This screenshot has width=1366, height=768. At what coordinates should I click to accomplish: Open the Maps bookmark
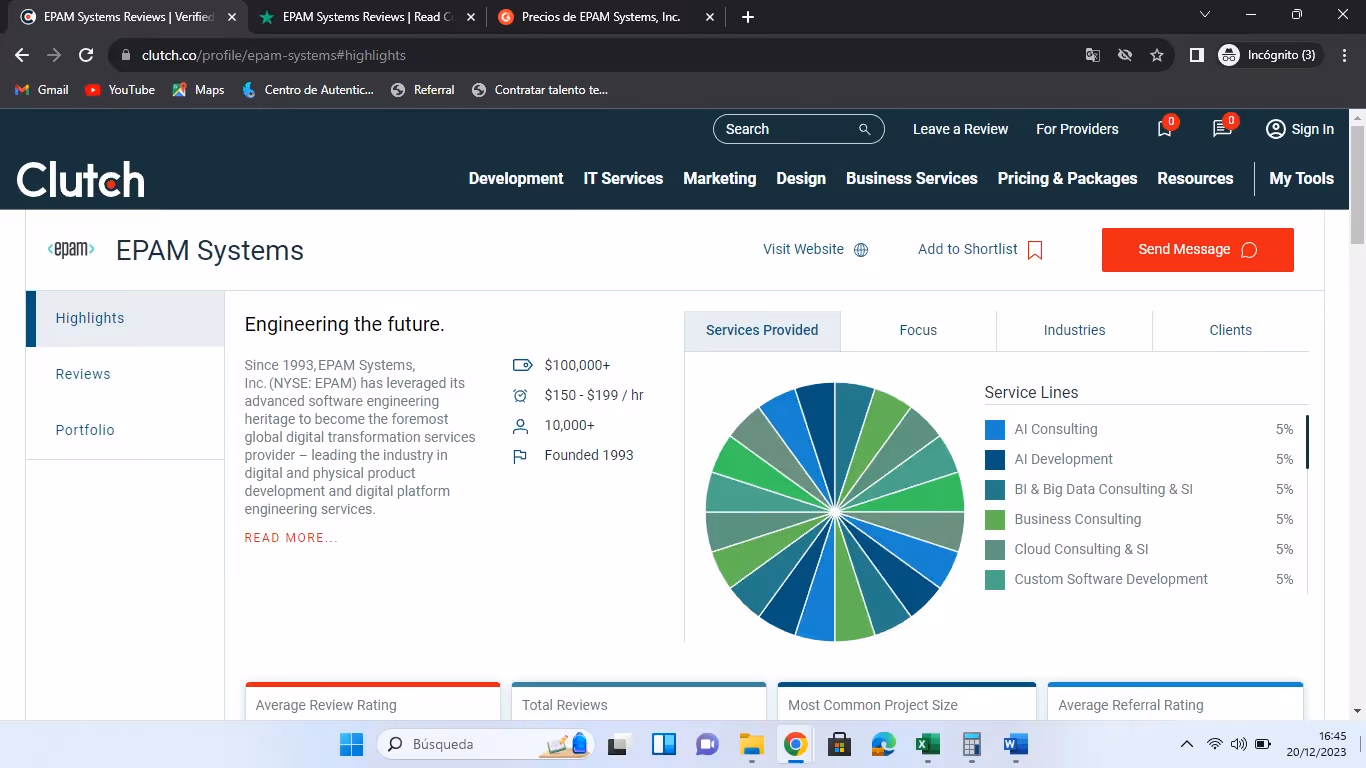(x=198, y=90)
